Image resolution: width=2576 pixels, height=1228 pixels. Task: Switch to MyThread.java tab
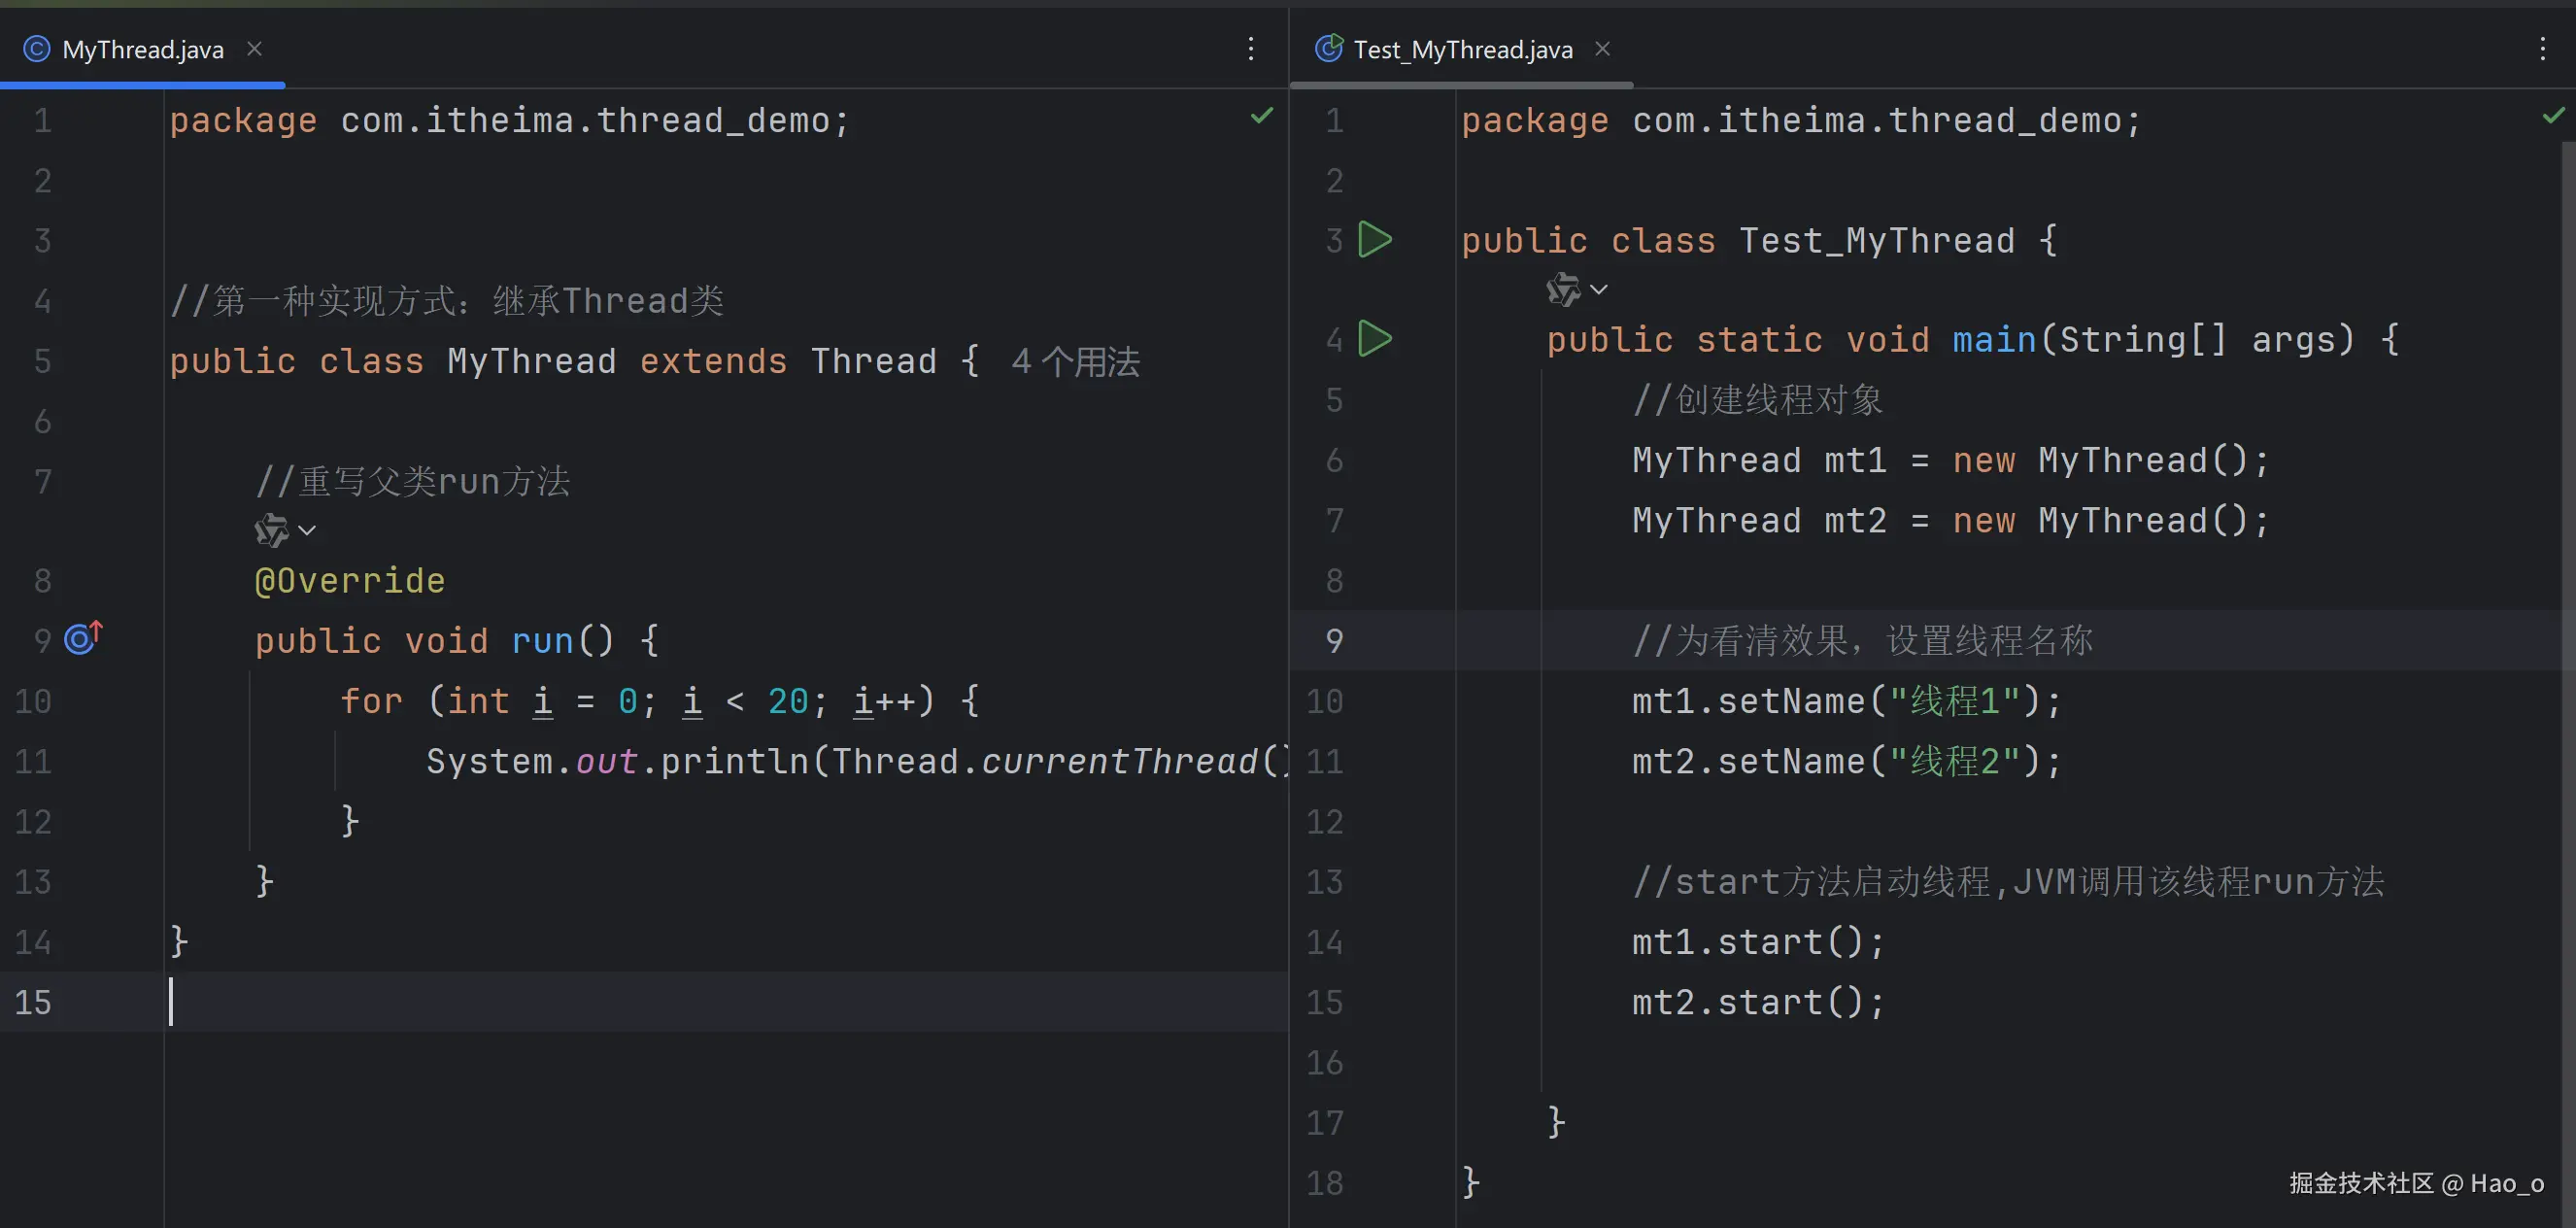click(142, 50)
